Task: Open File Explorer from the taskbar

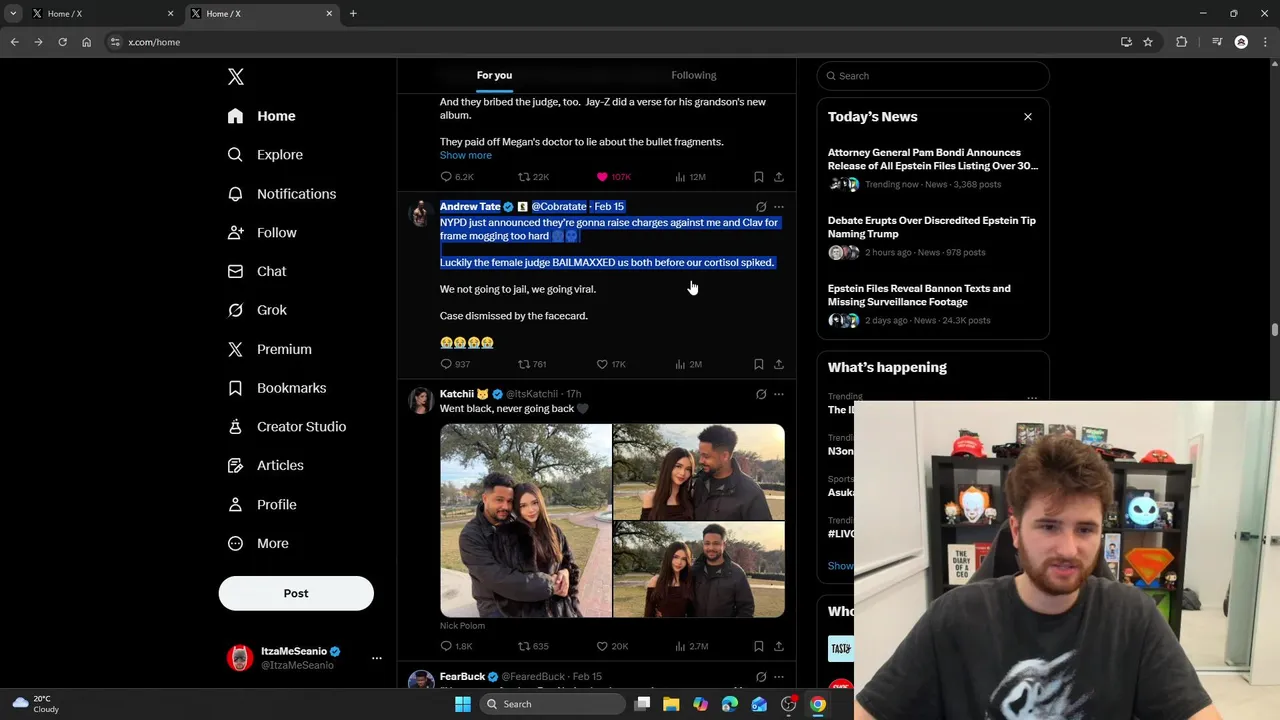Action: click(671, 704)
